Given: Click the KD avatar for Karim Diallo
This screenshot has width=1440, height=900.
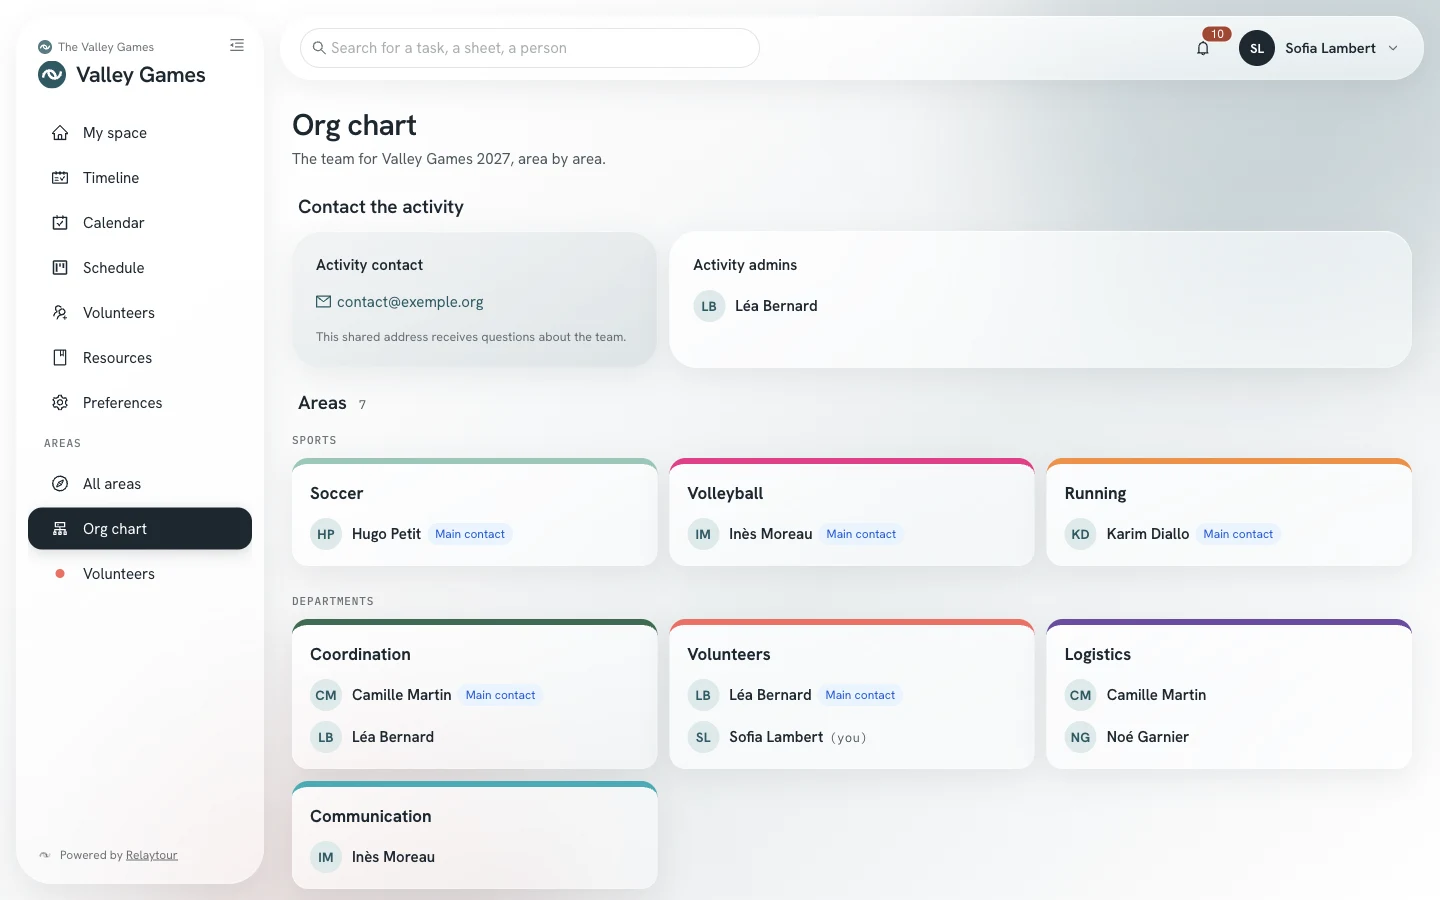Looking at the screenshot, I should (x=1080, y=534).
